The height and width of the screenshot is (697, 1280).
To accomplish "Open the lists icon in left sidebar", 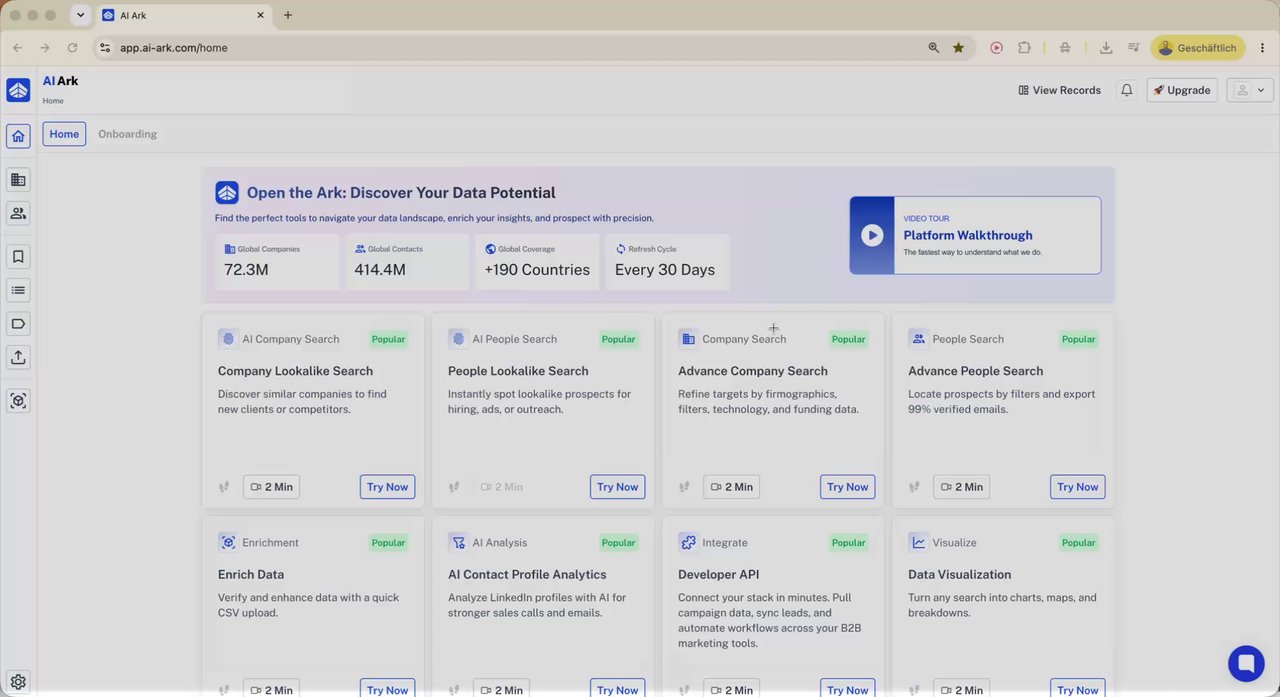I will tap(18, 290).
